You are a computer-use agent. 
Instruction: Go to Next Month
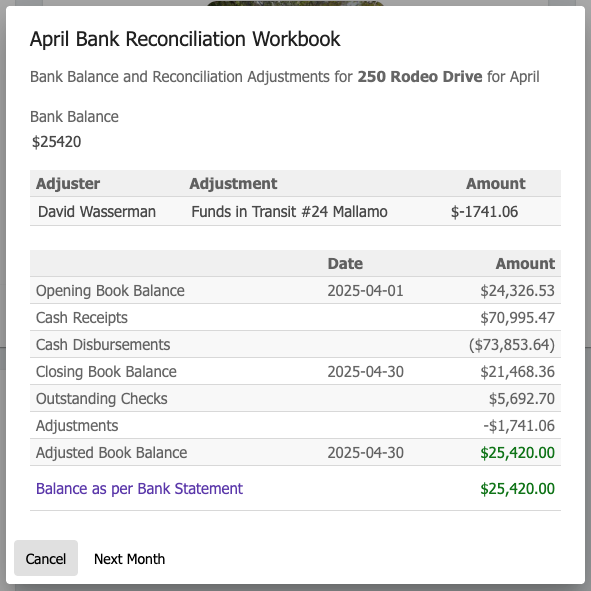(129, 559)
